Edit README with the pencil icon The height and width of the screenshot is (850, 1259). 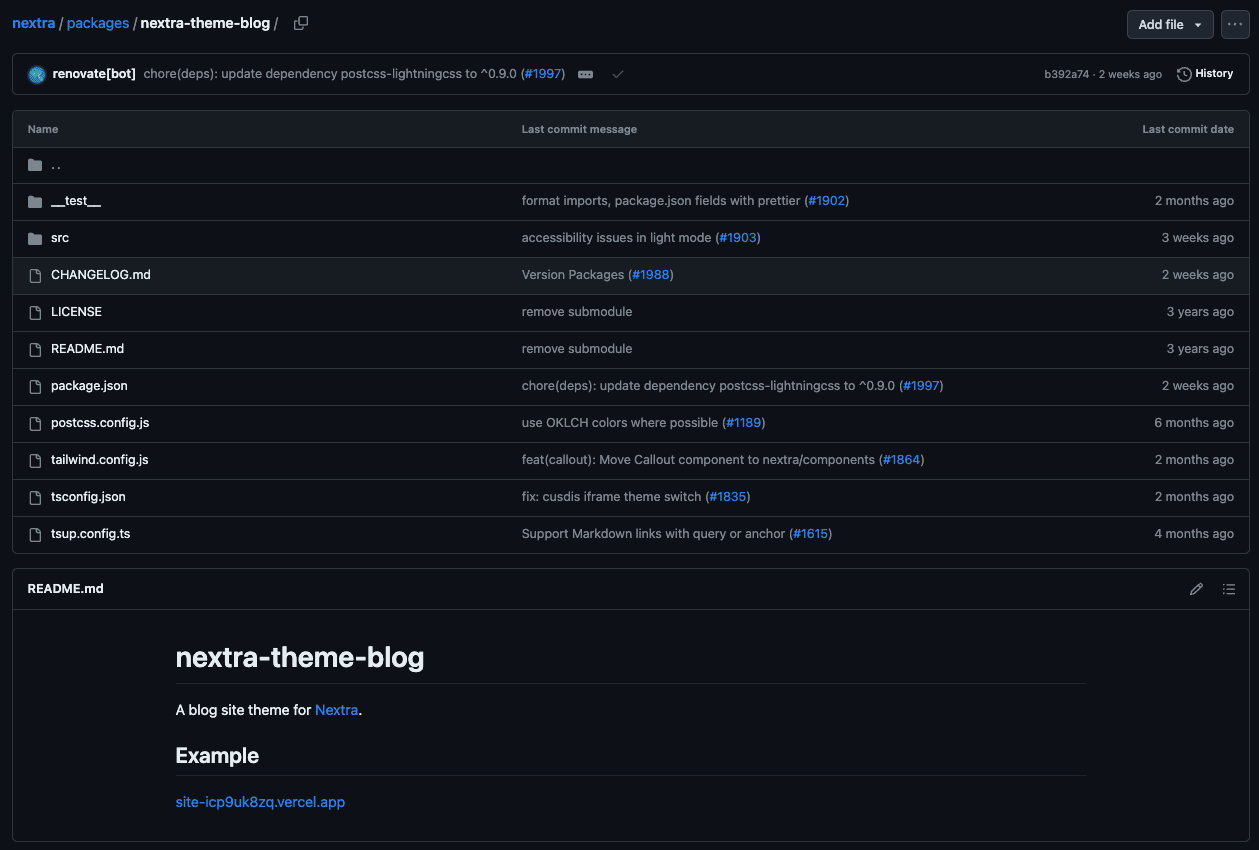click(x=1196, y=589)
